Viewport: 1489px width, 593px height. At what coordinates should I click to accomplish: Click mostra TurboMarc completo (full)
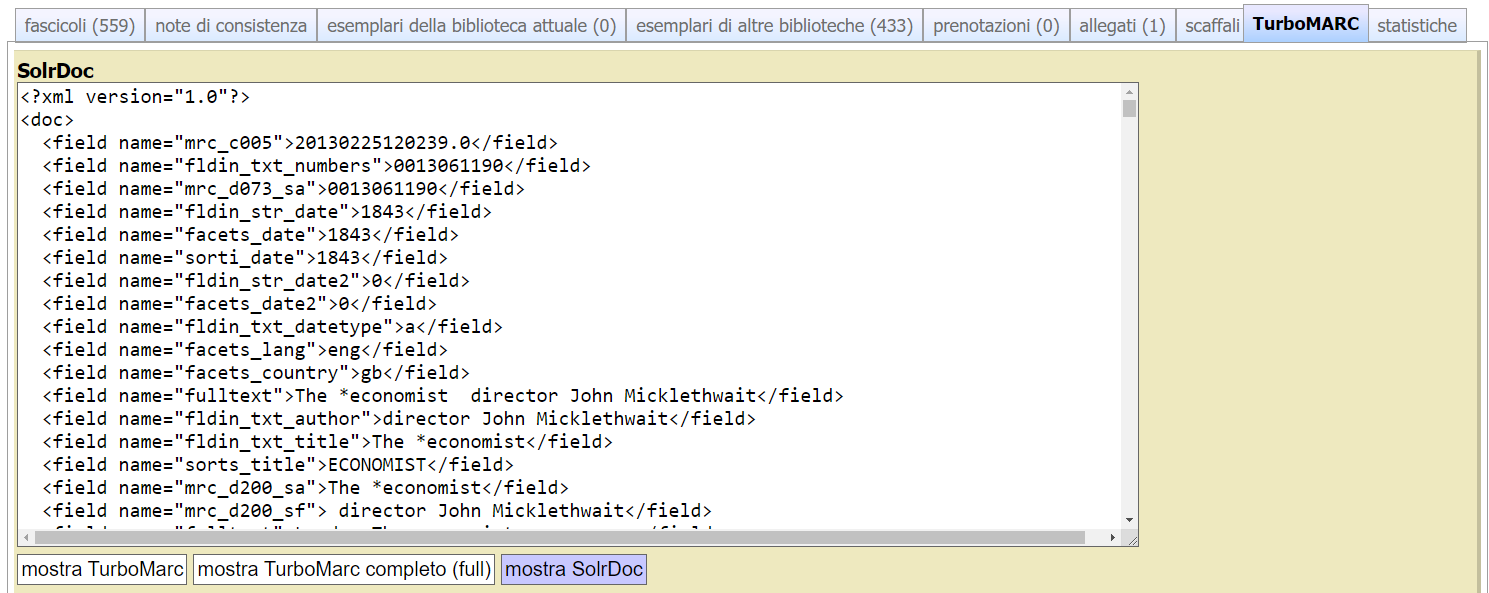(x=344, y=569)
